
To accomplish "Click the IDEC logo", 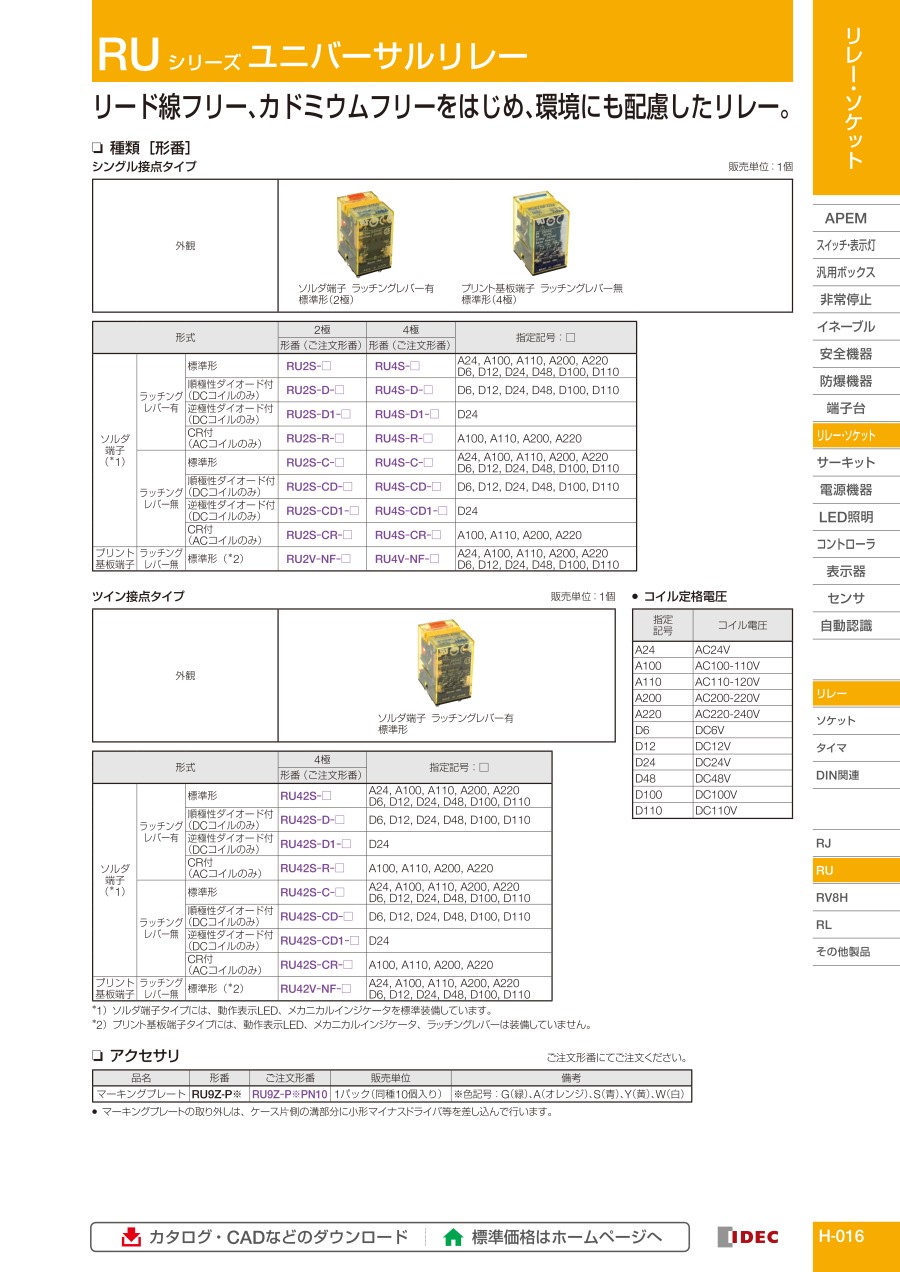I will (748, 1237).
